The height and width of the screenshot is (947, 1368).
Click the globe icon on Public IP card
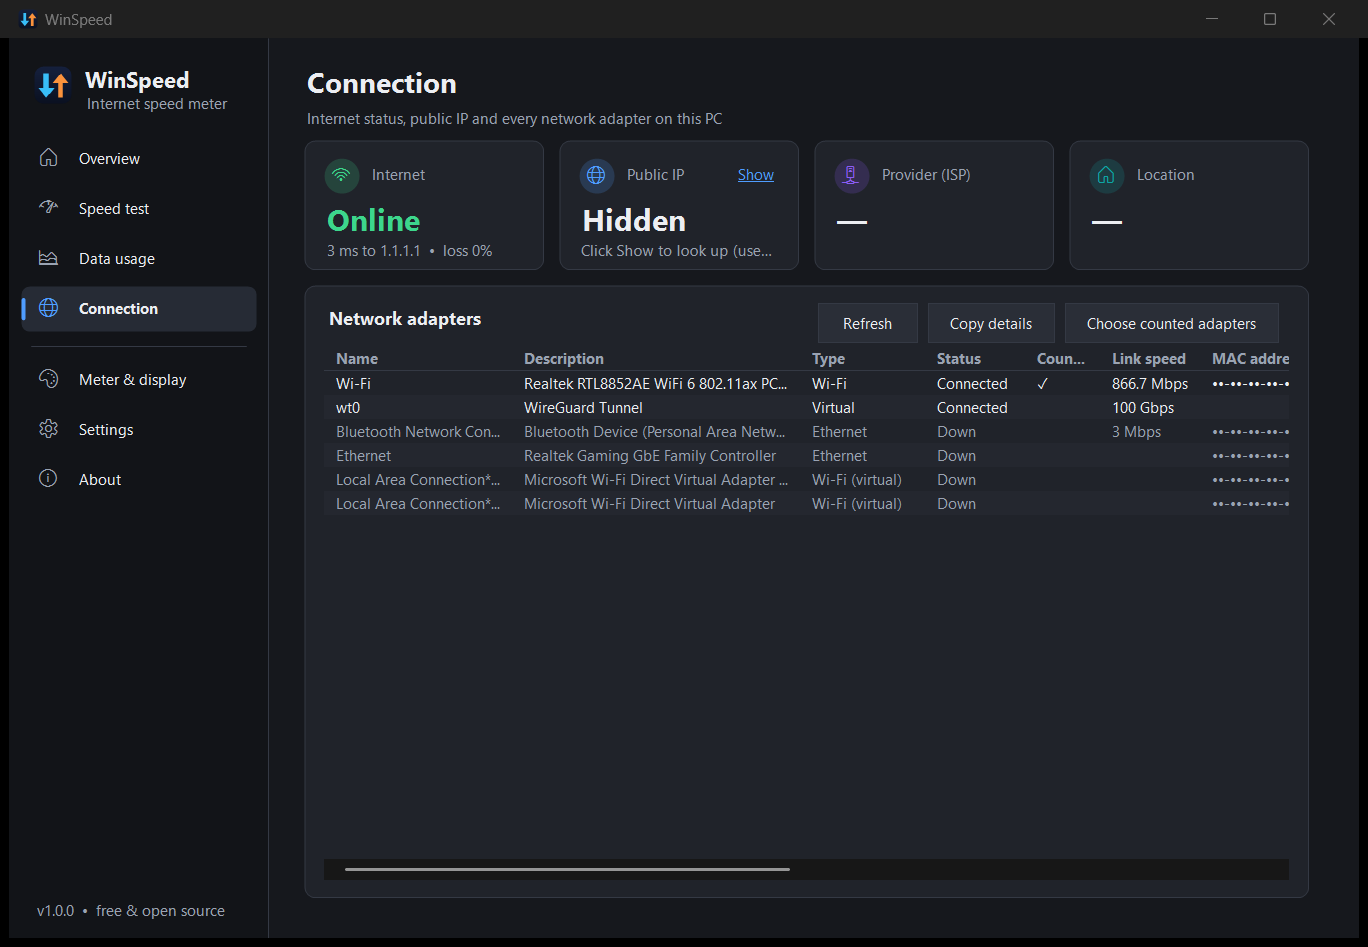point(597,175)
